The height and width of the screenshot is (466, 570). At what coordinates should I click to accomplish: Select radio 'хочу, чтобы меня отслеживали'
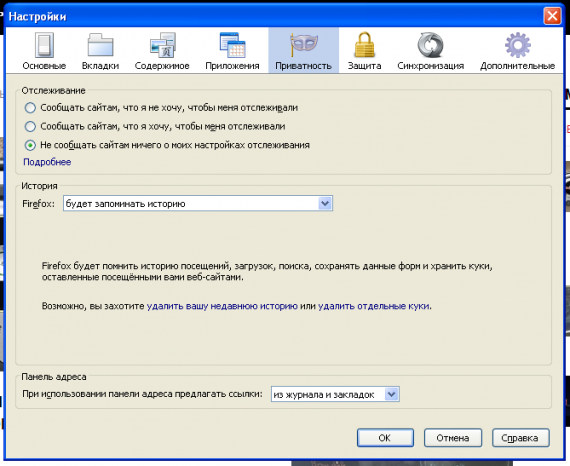[30, 126]
